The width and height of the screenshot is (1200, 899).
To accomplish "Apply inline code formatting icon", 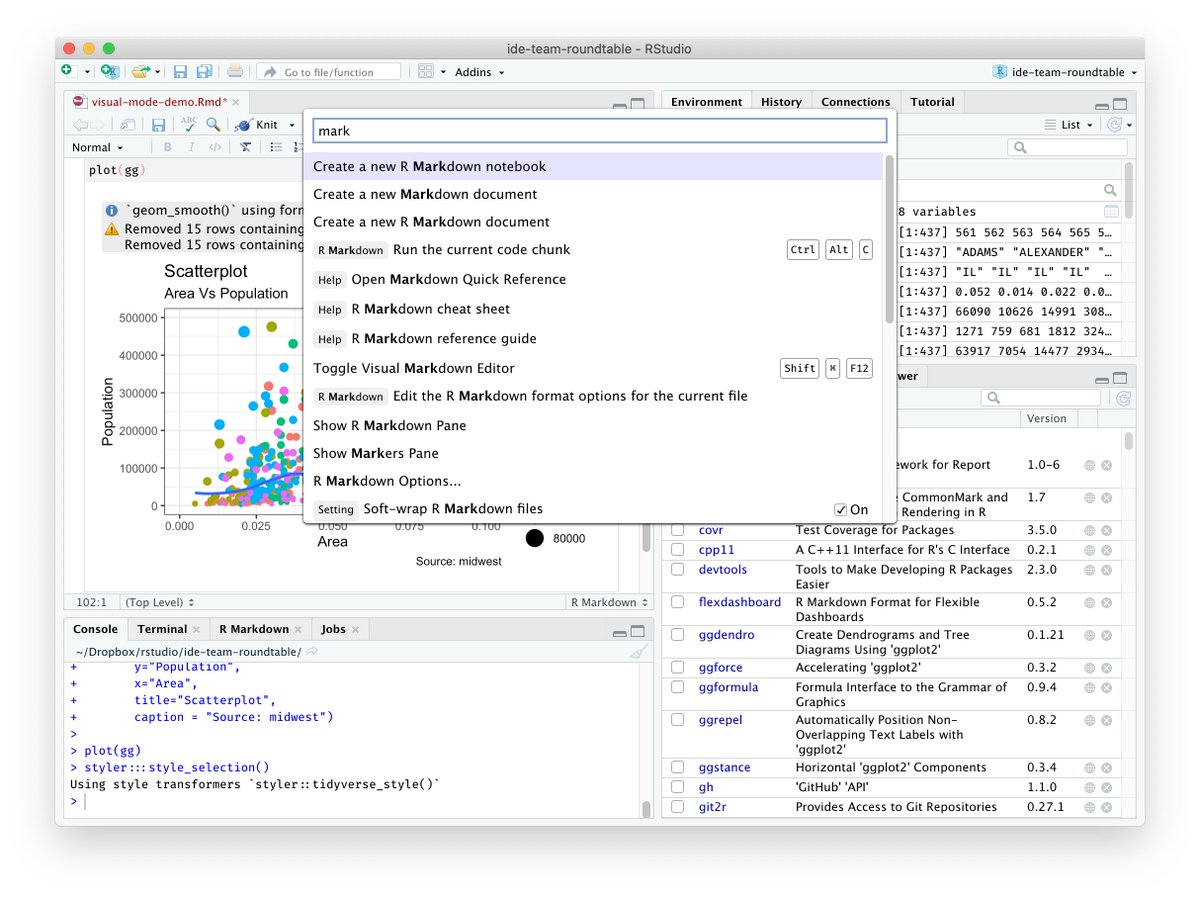I will pyautogui.click(x=215, y=147).
